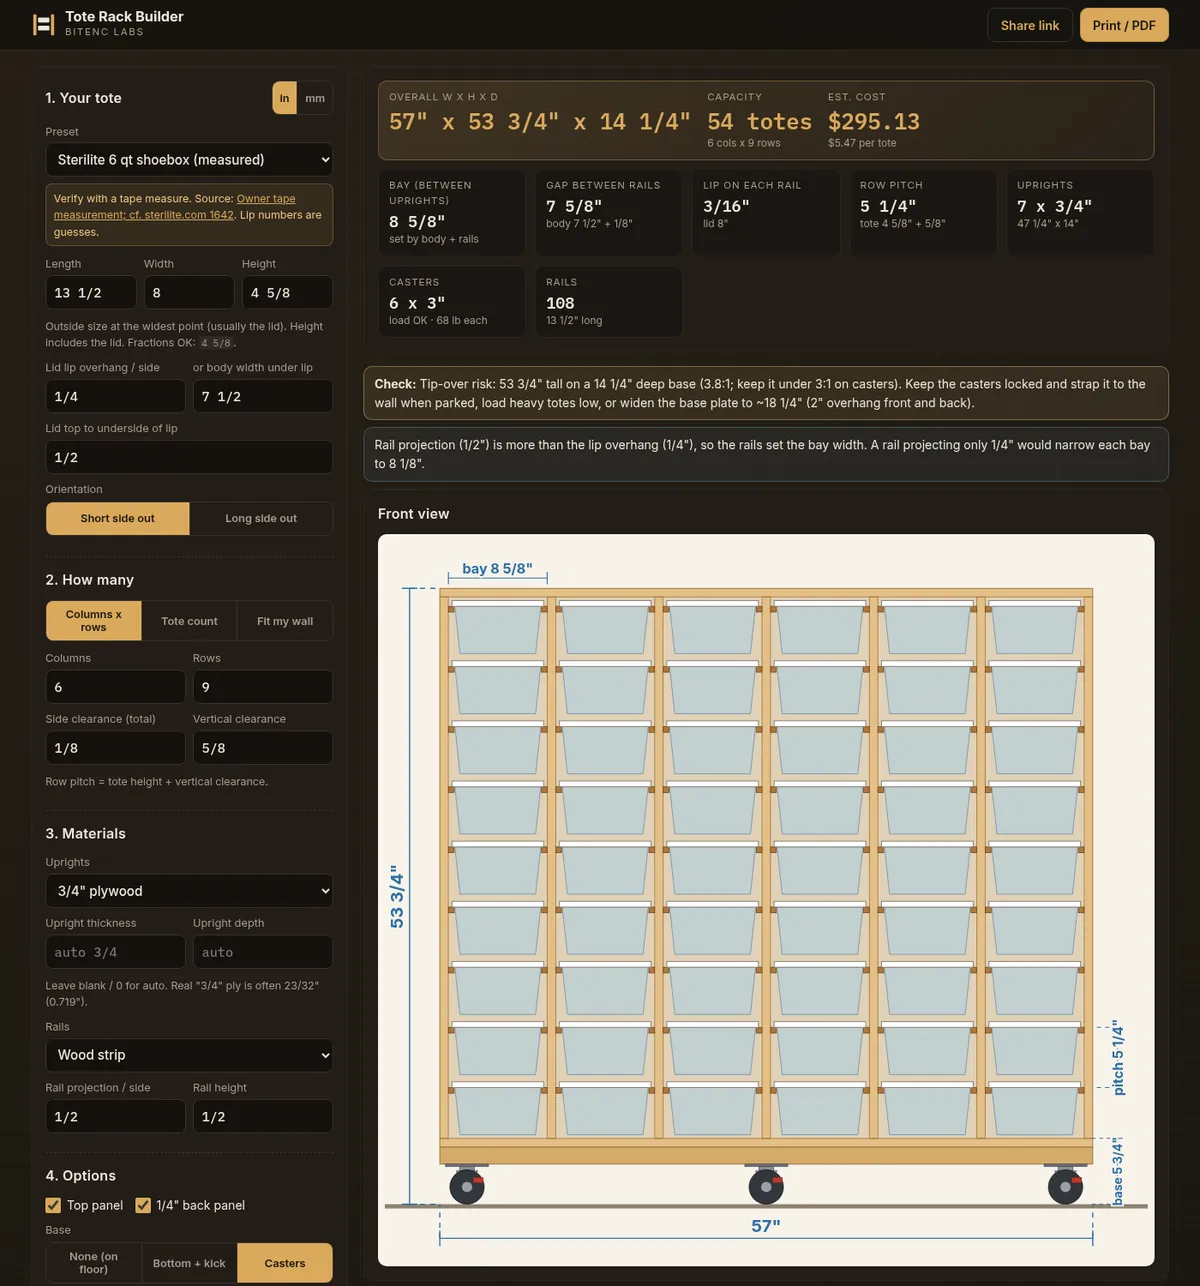The height and width of the screenshot is (1286, 1200).
Task: Click the capacity value 54 totes
Action: (x=759, y=122)
